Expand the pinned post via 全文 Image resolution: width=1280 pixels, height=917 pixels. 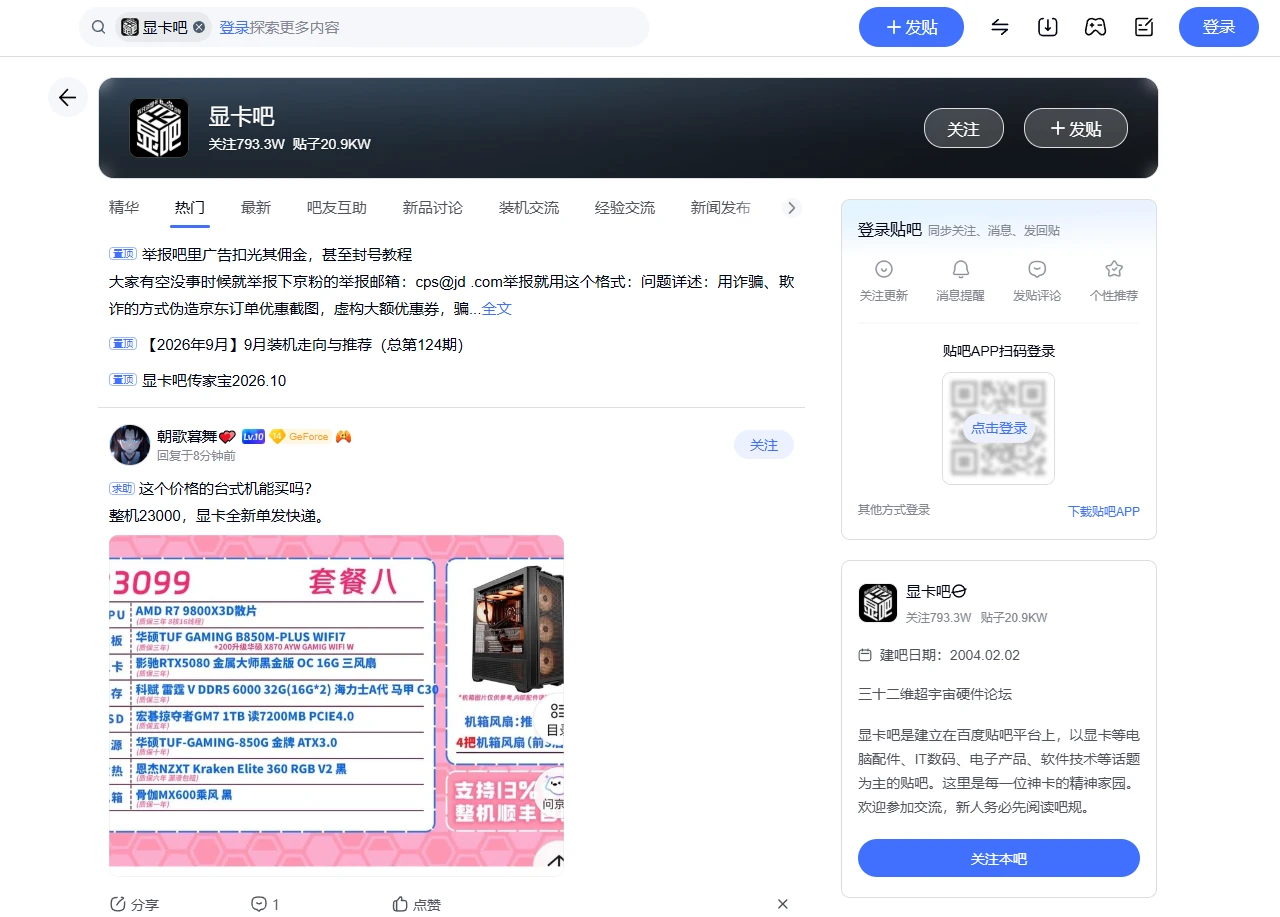tap(497, 309)
